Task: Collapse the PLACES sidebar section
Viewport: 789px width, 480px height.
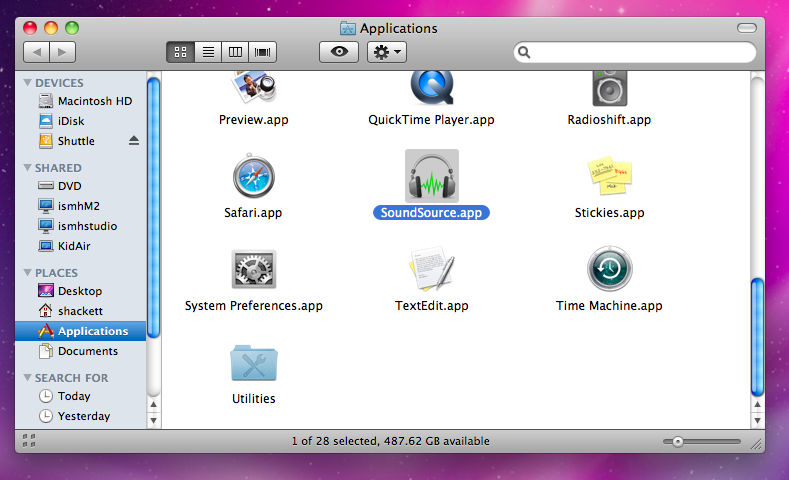Action: [x=28, y=273]
